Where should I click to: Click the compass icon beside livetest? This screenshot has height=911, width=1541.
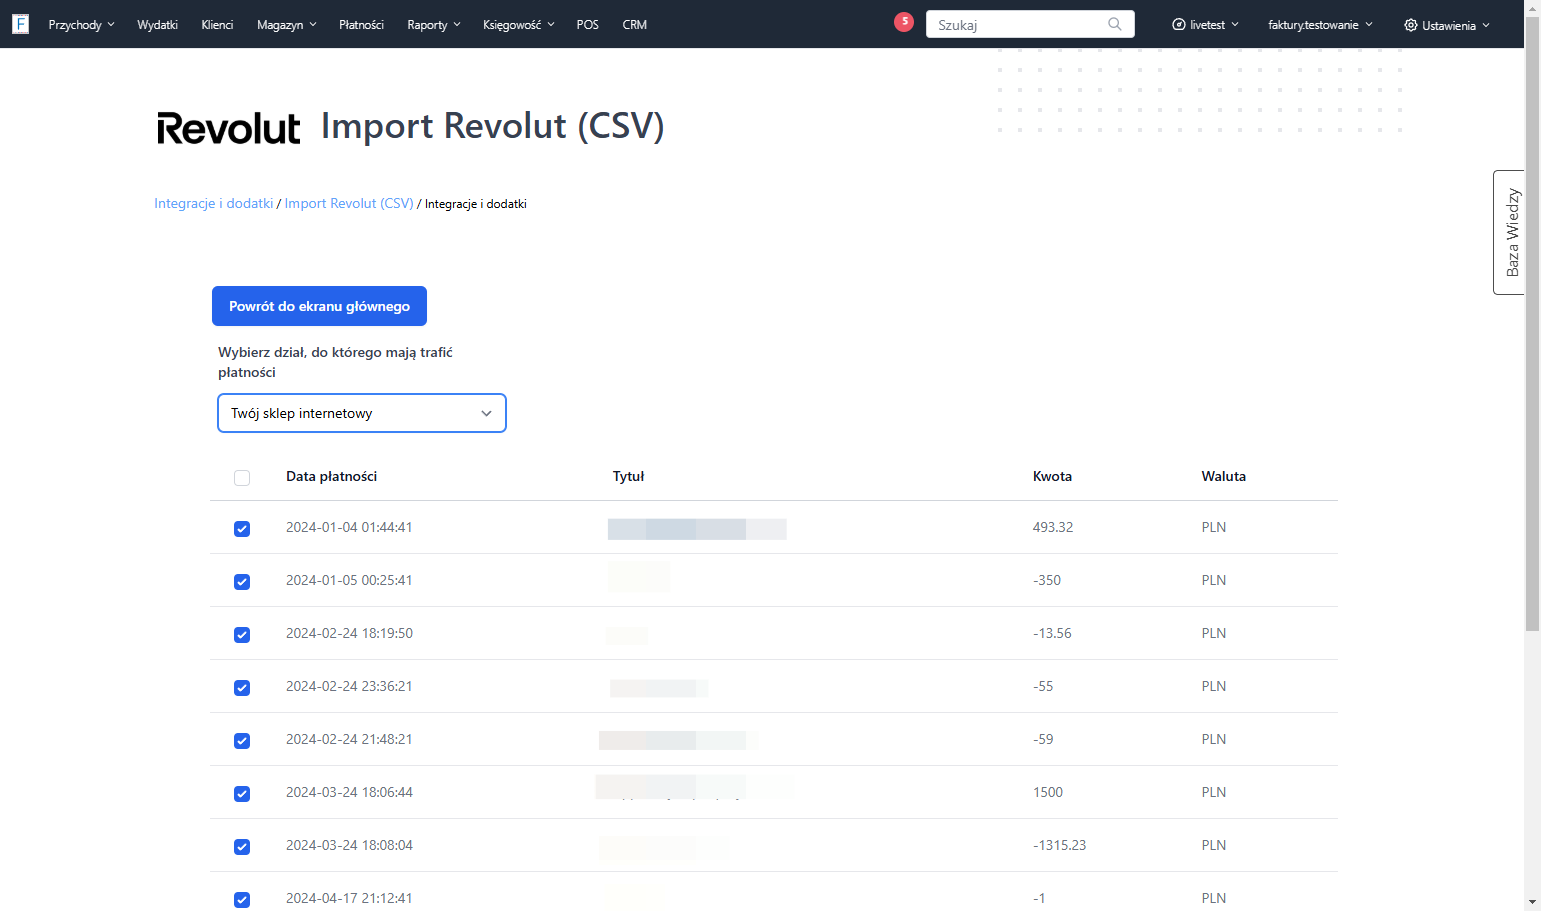pos(1179,25)
